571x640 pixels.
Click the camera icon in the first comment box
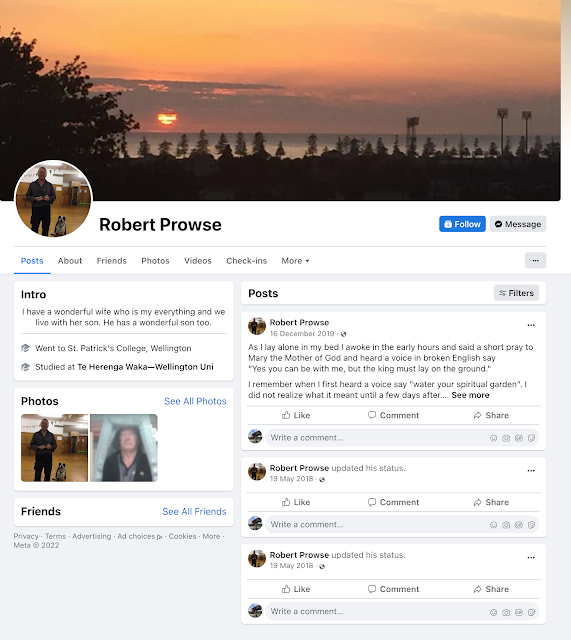[506, 438]
